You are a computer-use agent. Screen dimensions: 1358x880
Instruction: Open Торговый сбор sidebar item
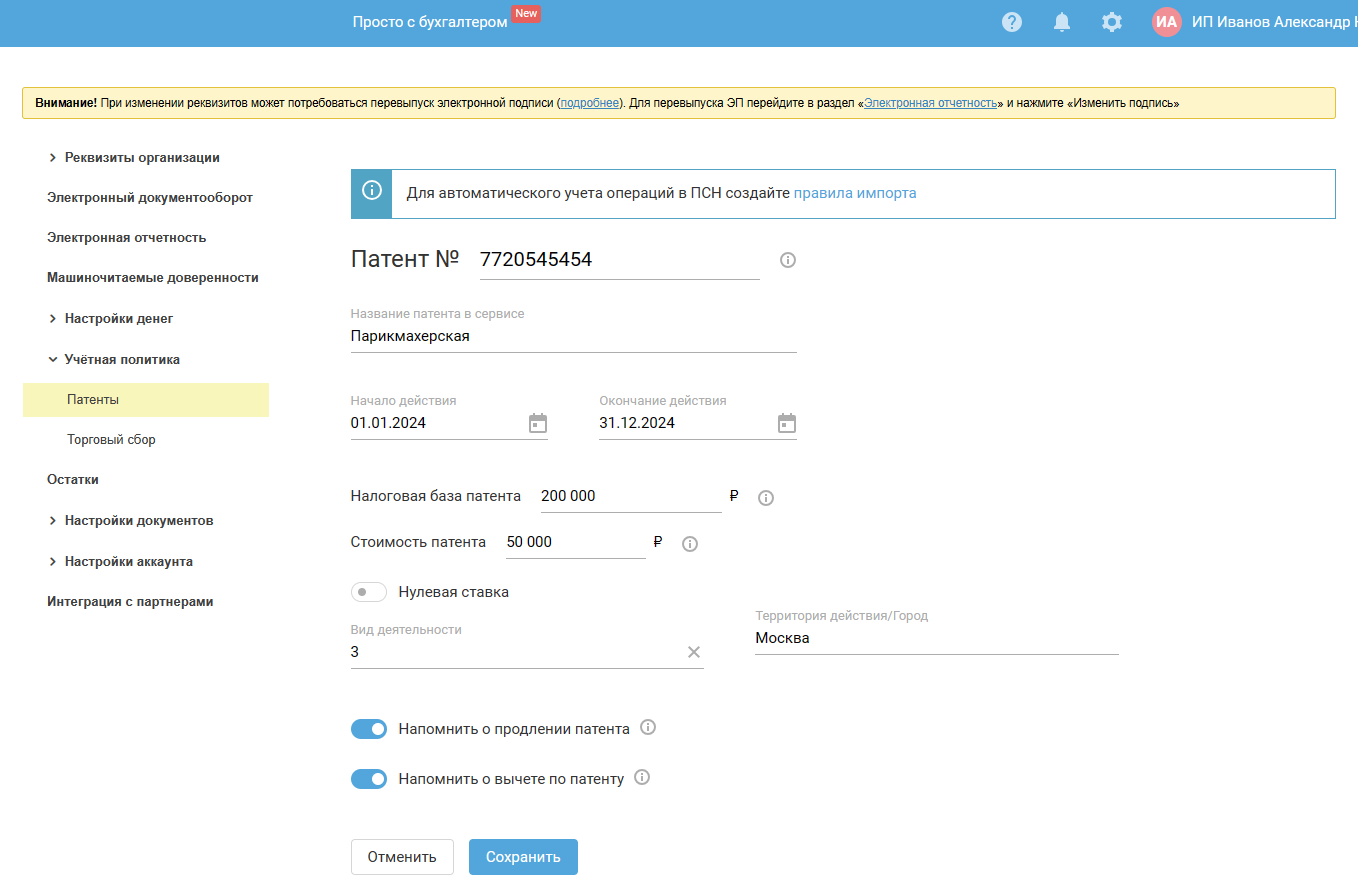point(111,439)
